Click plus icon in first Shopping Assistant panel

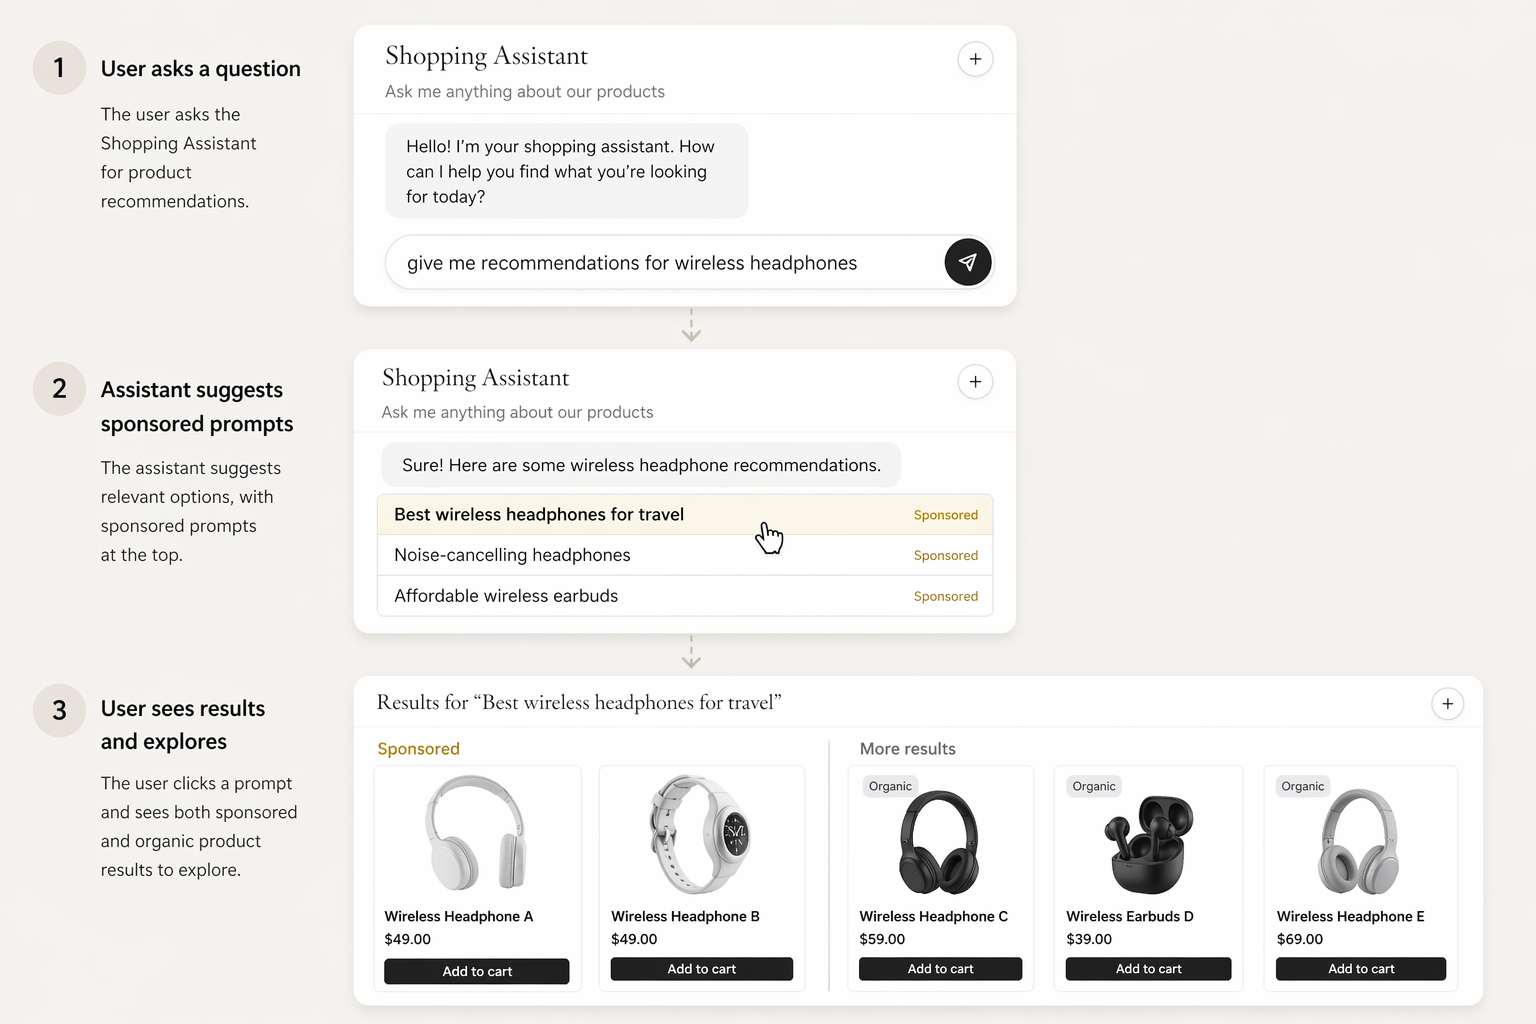[x=975, y=59]
